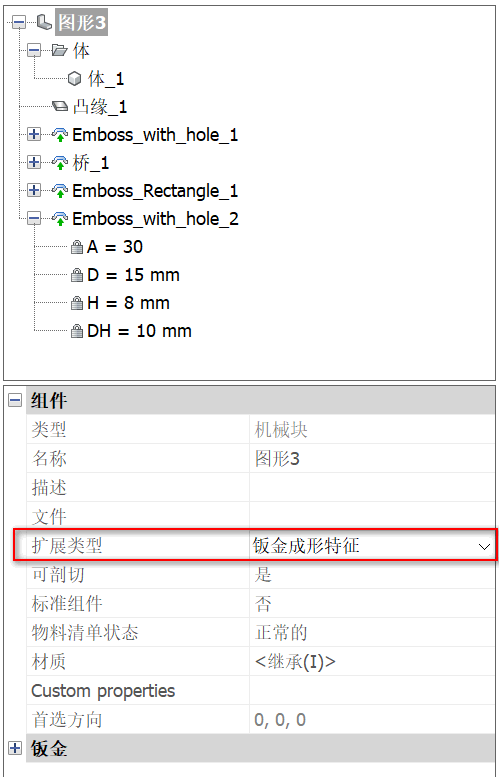Click the lock icon beside H = 8 mm

coord(77,303)
